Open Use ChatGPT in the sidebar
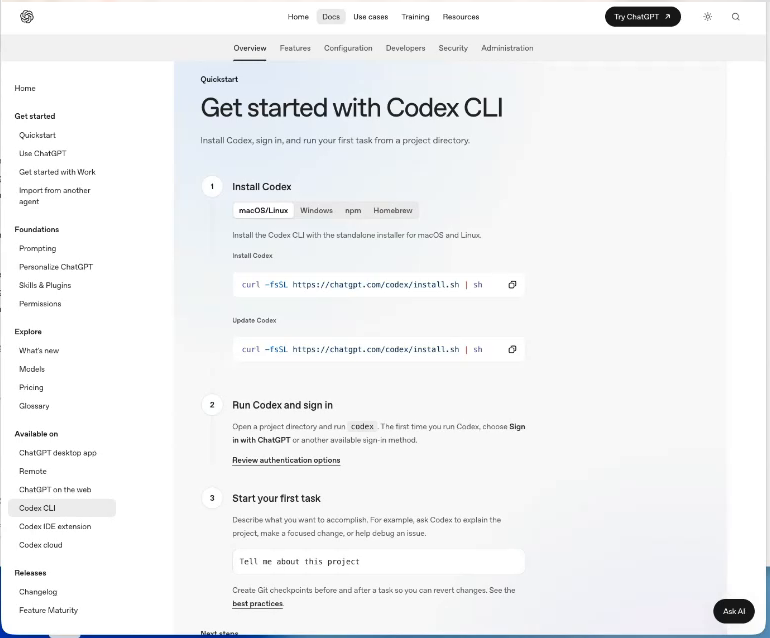Image resolution: width=770 pixels, height=638 pixels. 43,153
